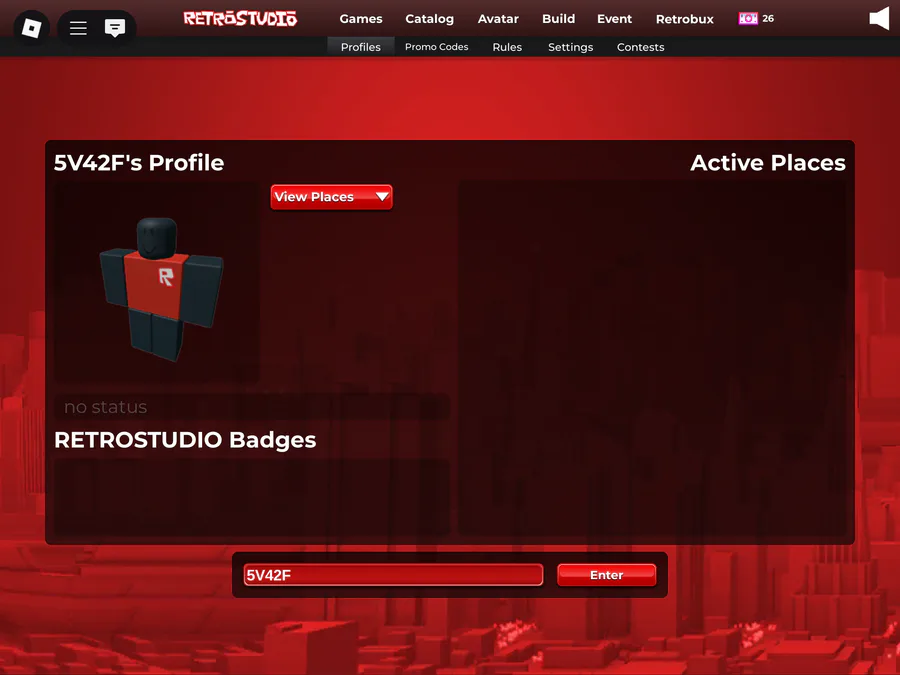Click the username search field containing 5V42F
900x675 pixels.
pyautogui.click(x=393, y=575)
